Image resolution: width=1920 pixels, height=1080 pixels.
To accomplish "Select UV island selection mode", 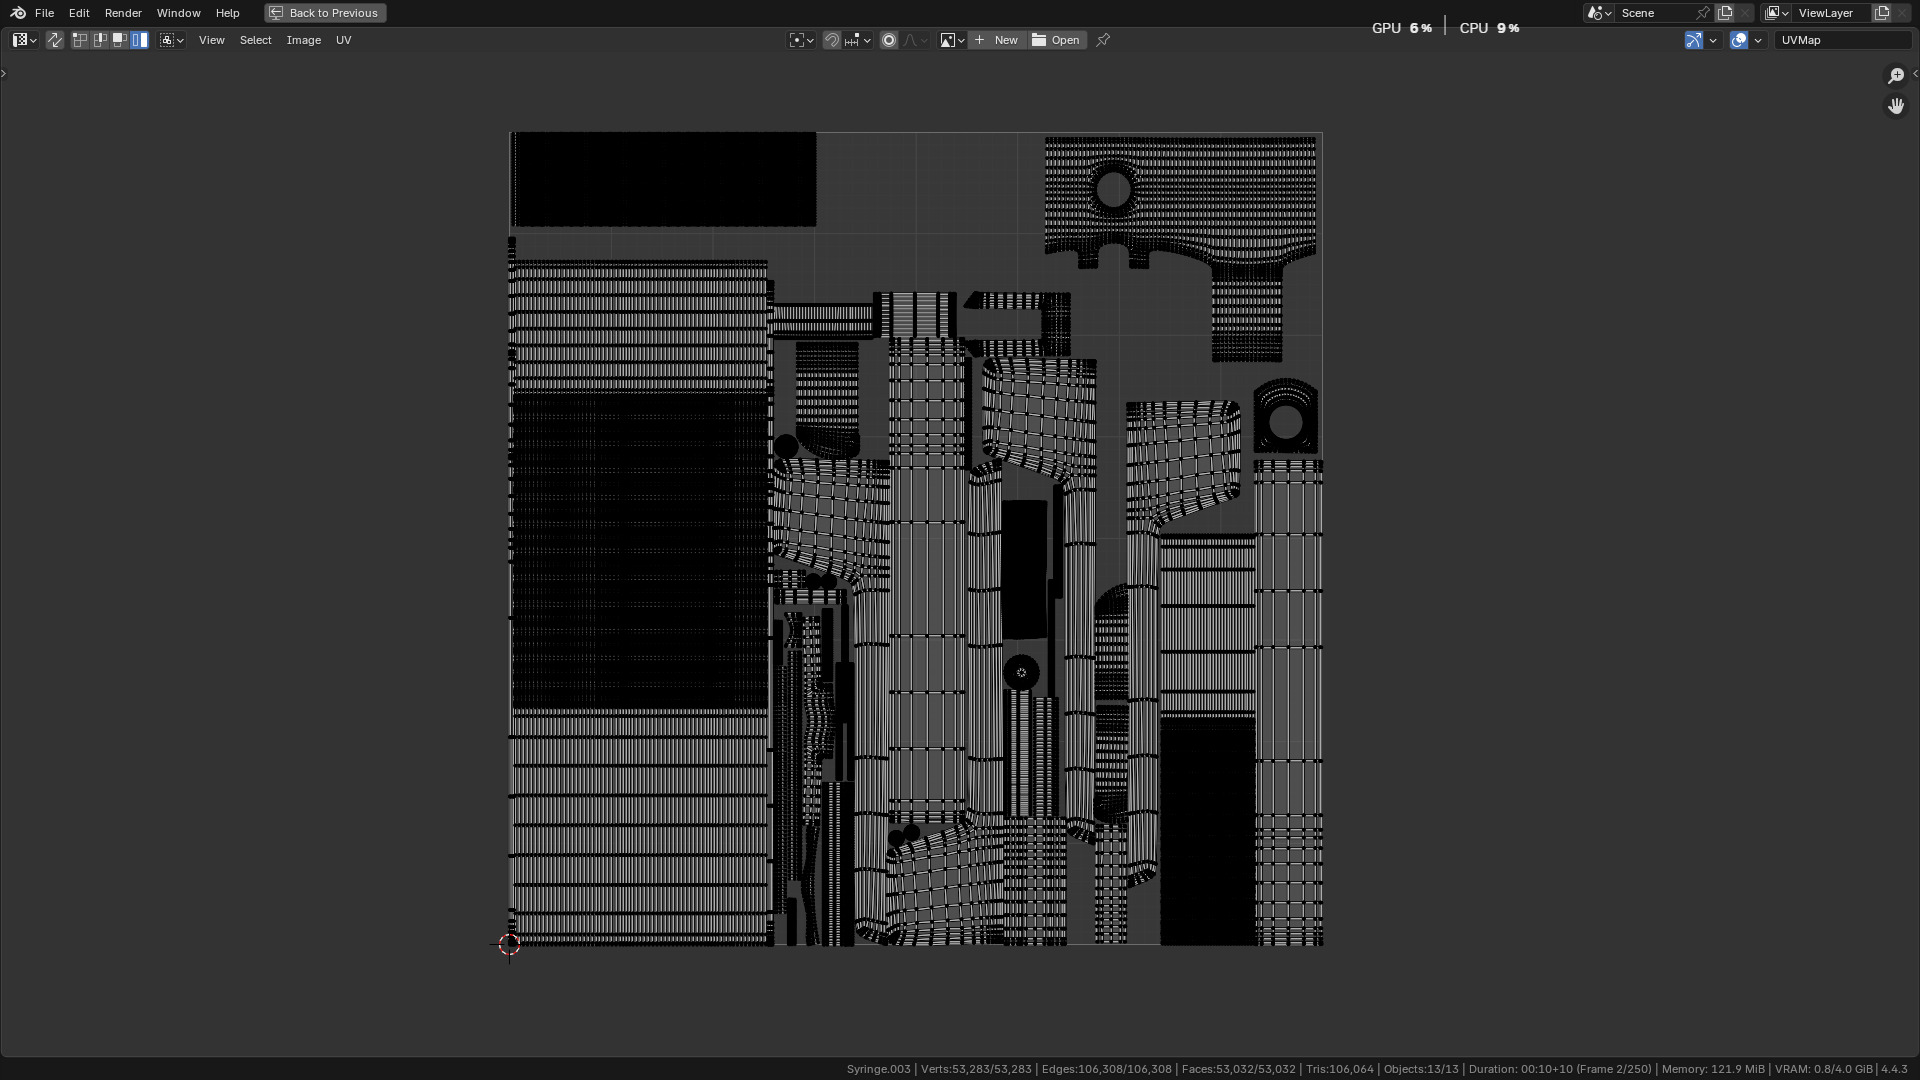I will point(140,40).
